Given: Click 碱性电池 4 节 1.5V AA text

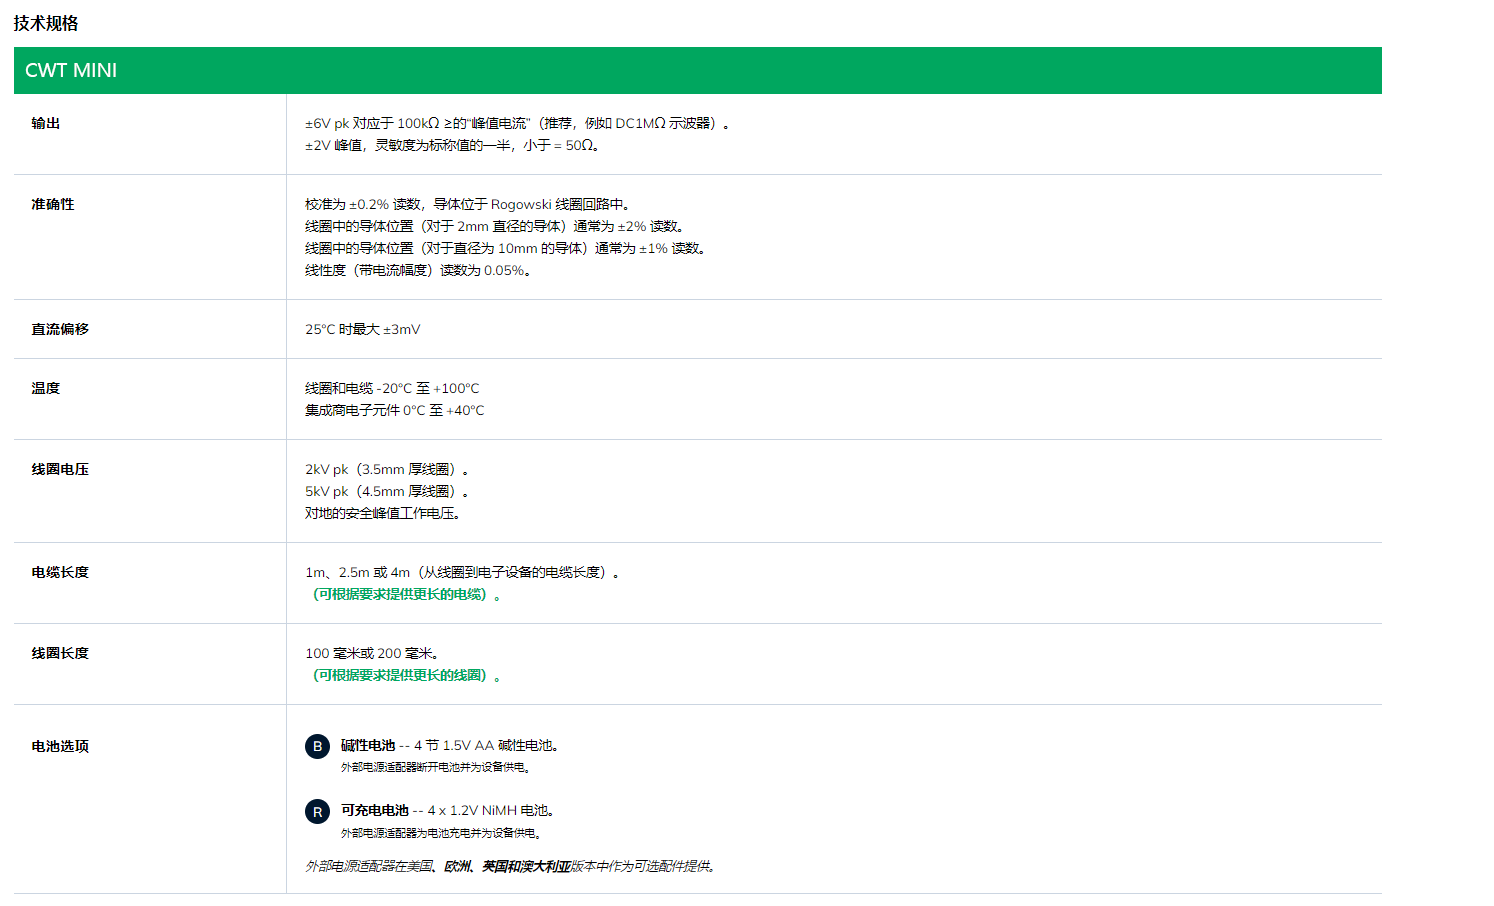Looking at the screenshot, I should [450, 745].
